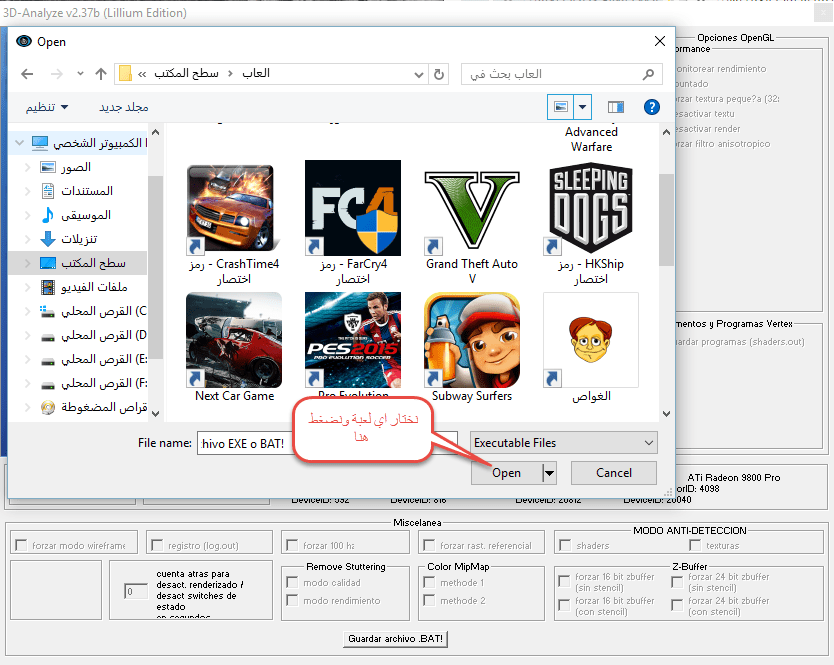Toggle the preview pane icon
Image resolution: width=834 pixels, height=665 pixels.
pos(615,107)
